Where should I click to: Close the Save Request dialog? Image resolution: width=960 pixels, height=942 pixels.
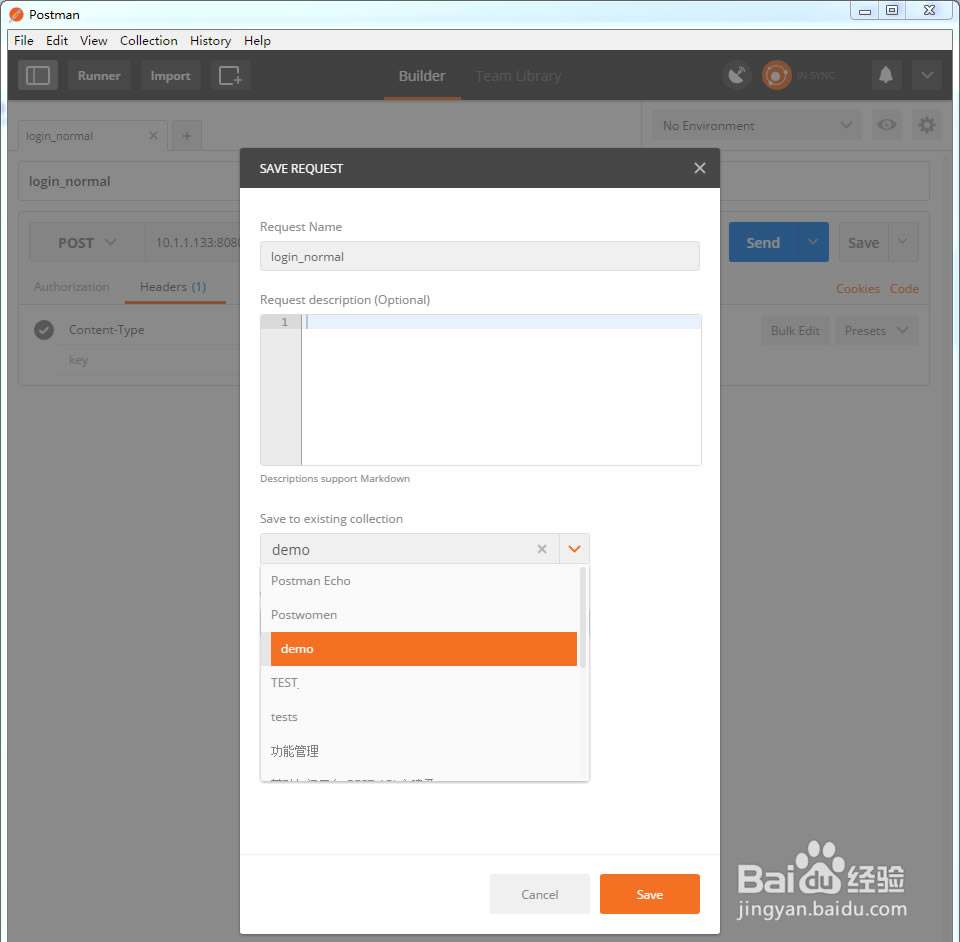(700, 168)
